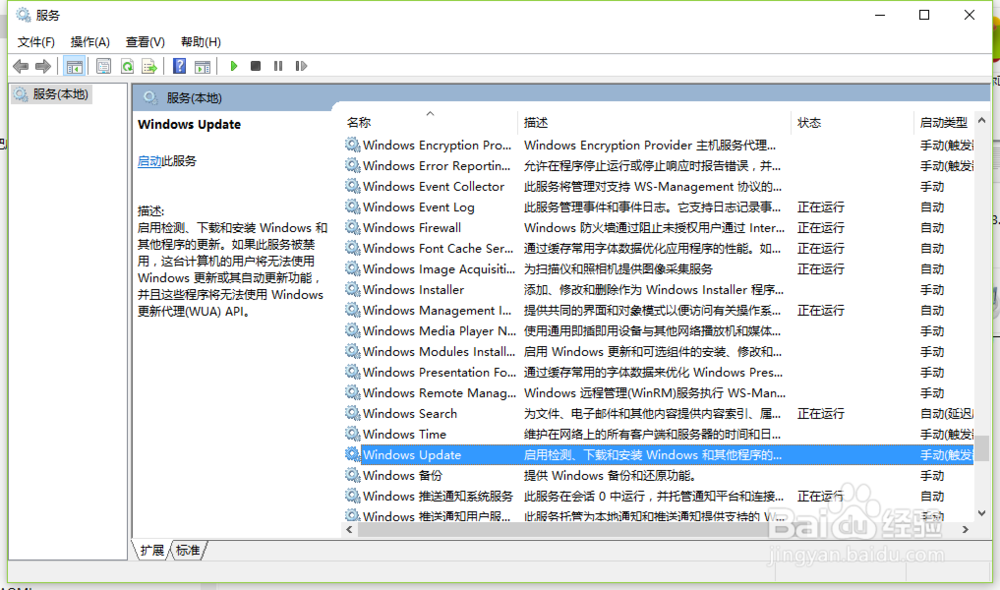Click the Forward arrow toolbar icon
This screenshot has height=590, width=1000.
click(43, 66)
